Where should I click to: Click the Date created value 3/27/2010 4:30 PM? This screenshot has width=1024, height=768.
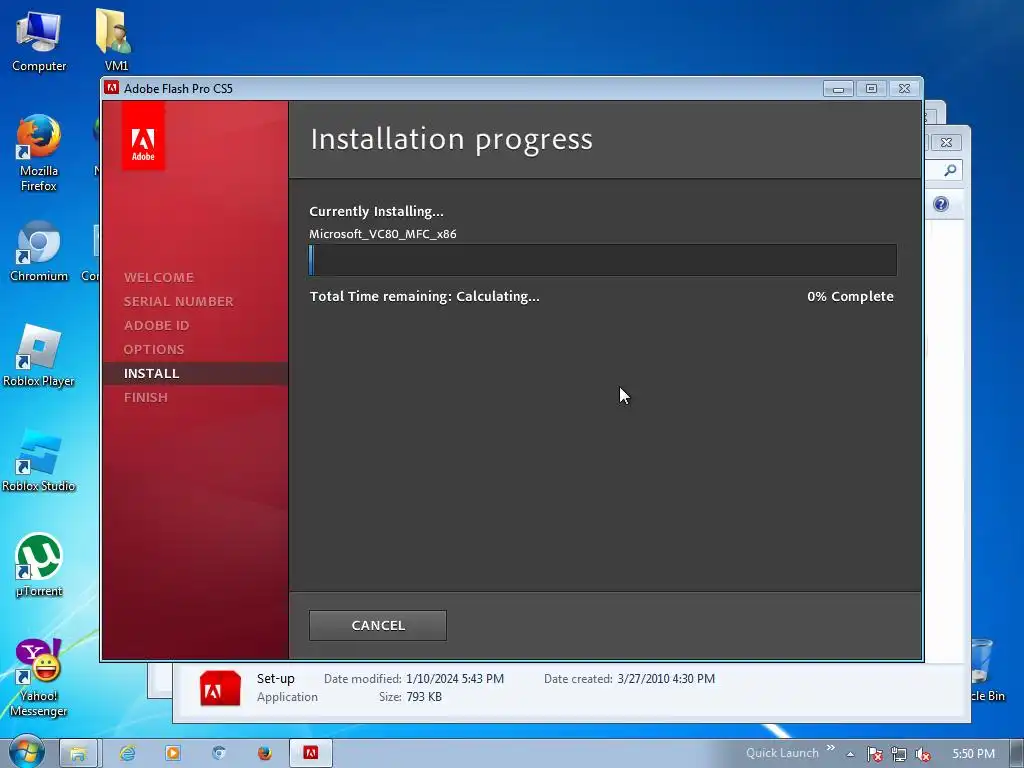pos(666,679)
